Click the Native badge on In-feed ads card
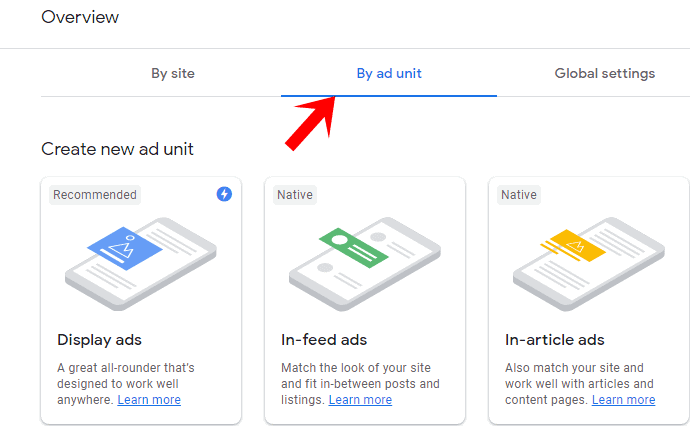The width and height of the screenshot is (690, 426). (x=295, y=194)
